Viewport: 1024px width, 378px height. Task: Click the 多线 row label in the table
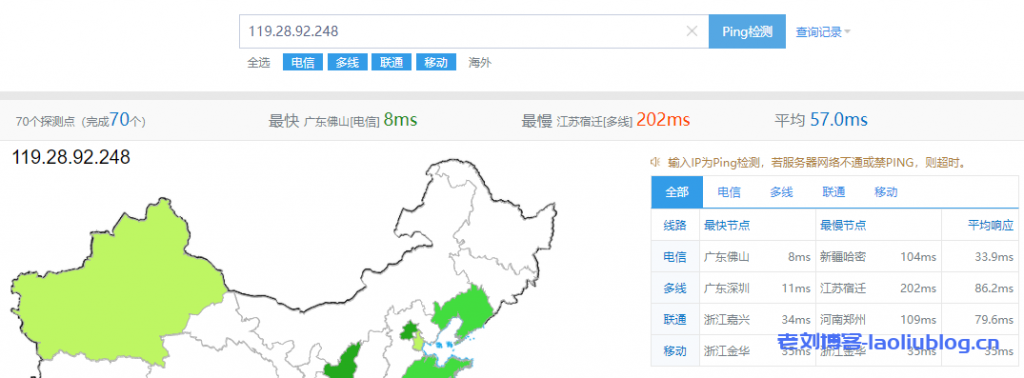pyautogui.click(x=675, y=288)
